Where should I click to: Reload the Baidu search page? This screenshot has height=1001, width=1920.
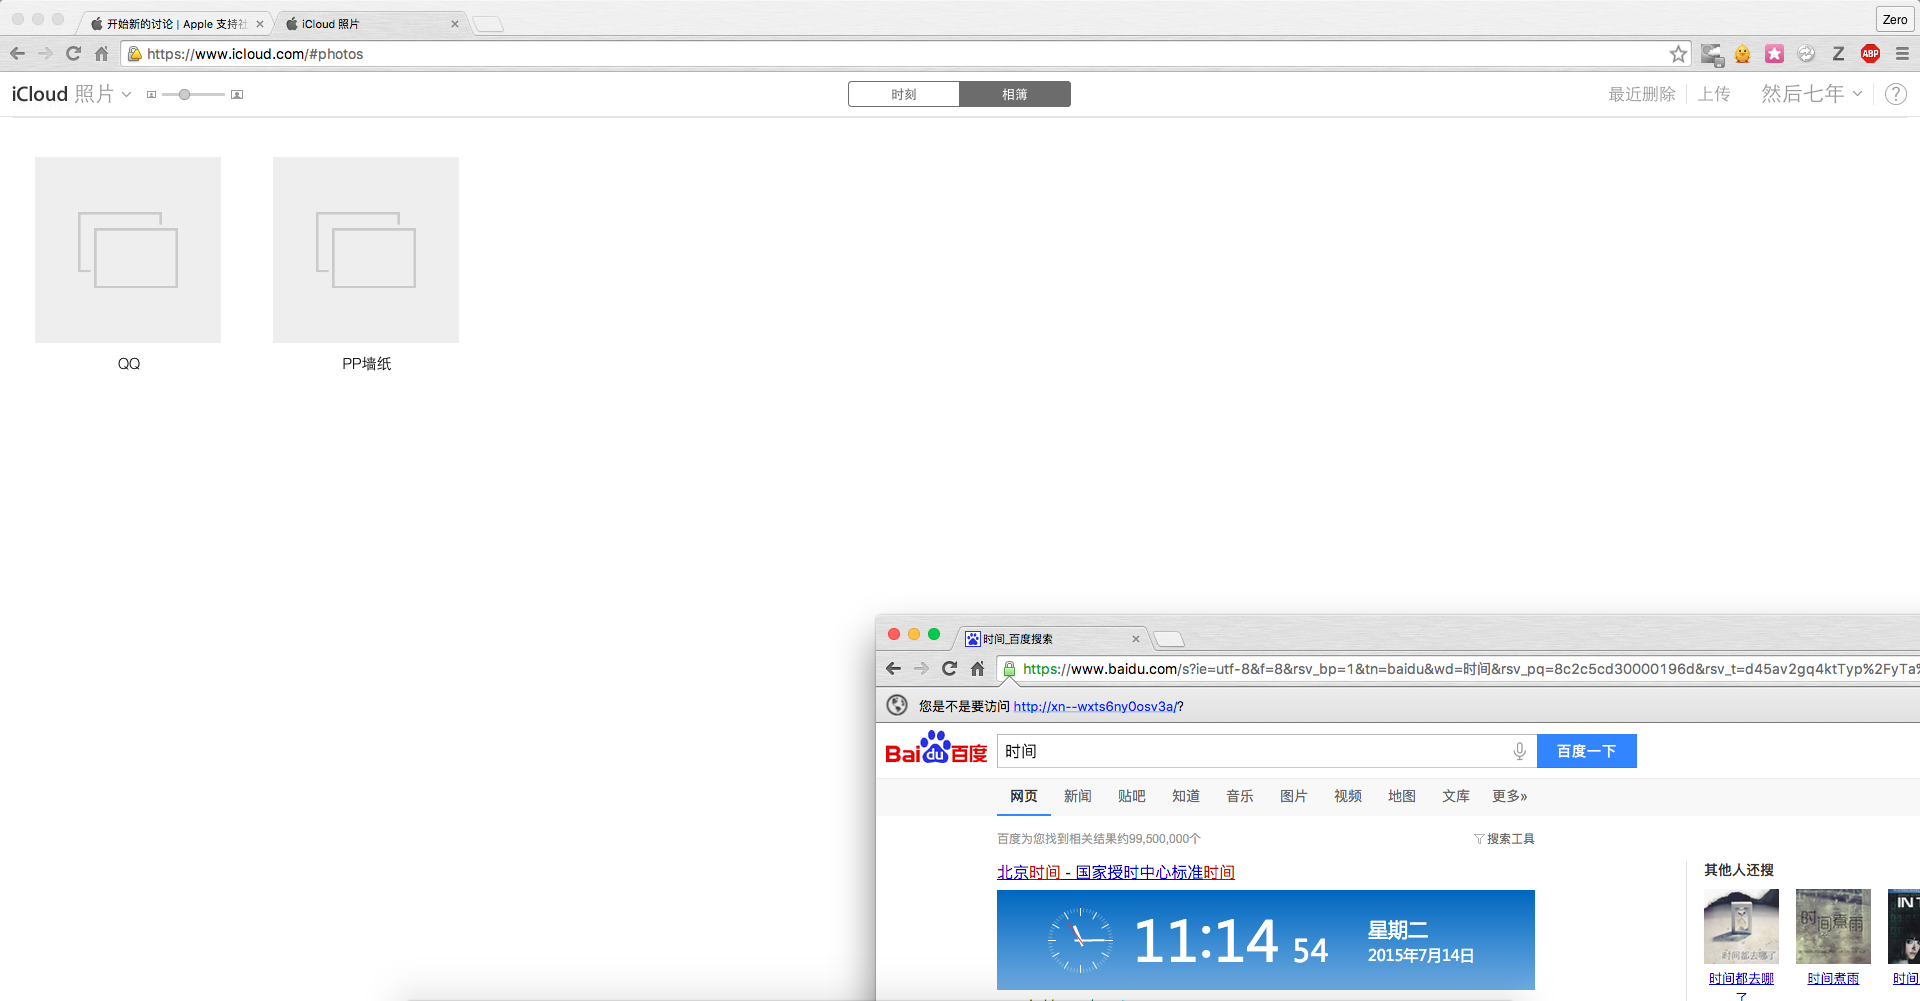pyautogui.click(x=949, y=669)
